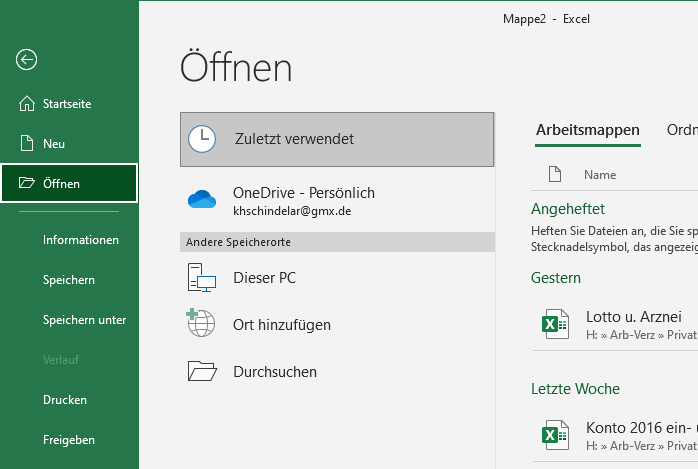Click the Durchsuchen folder icon
This screenshot has width=698, height=469.
[x=202, y=372]
